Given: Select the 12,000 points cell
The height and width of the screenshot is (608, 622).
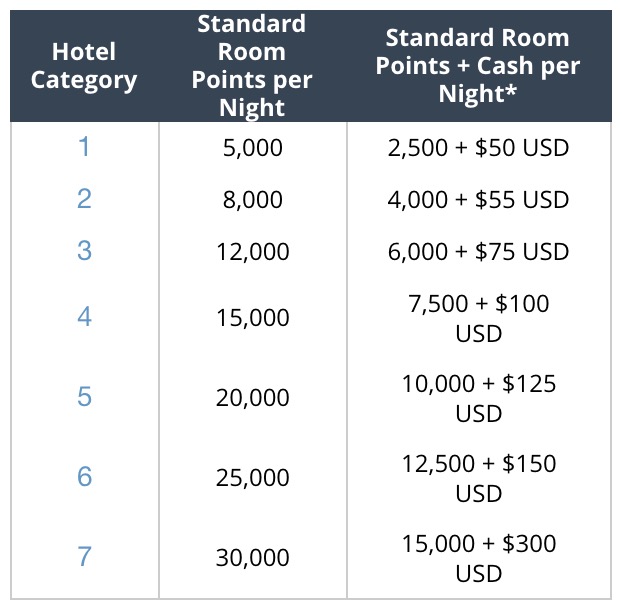Looking at the screenshot, I should 253,251.
